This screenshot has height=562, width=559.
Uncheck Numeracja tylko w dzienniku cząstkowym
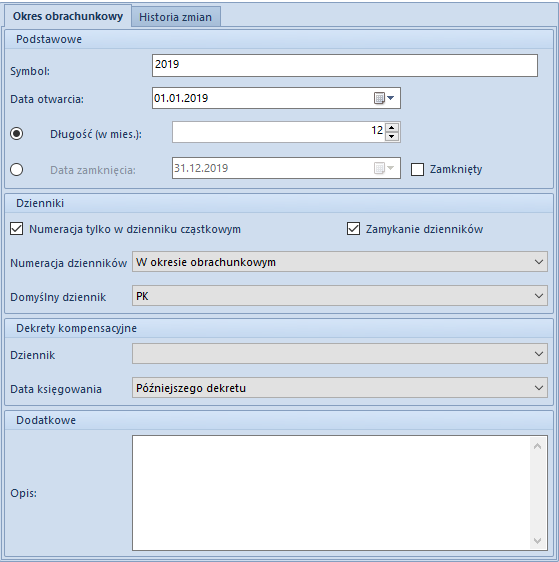(16, 229)
